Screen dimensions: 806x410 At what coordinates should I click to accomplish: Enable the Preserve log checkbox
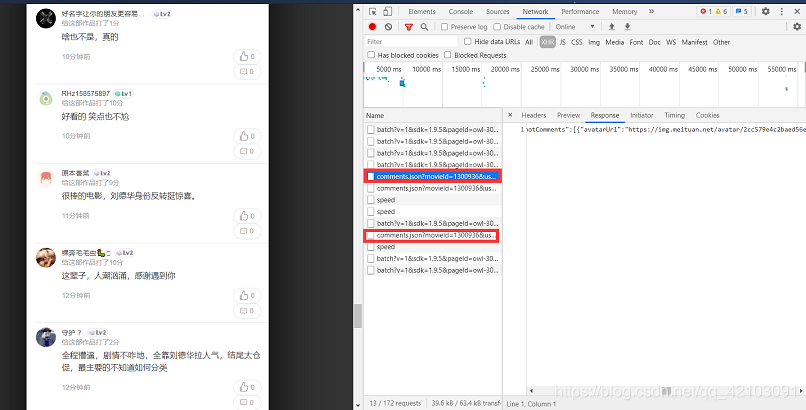click(x=445, y=27)
